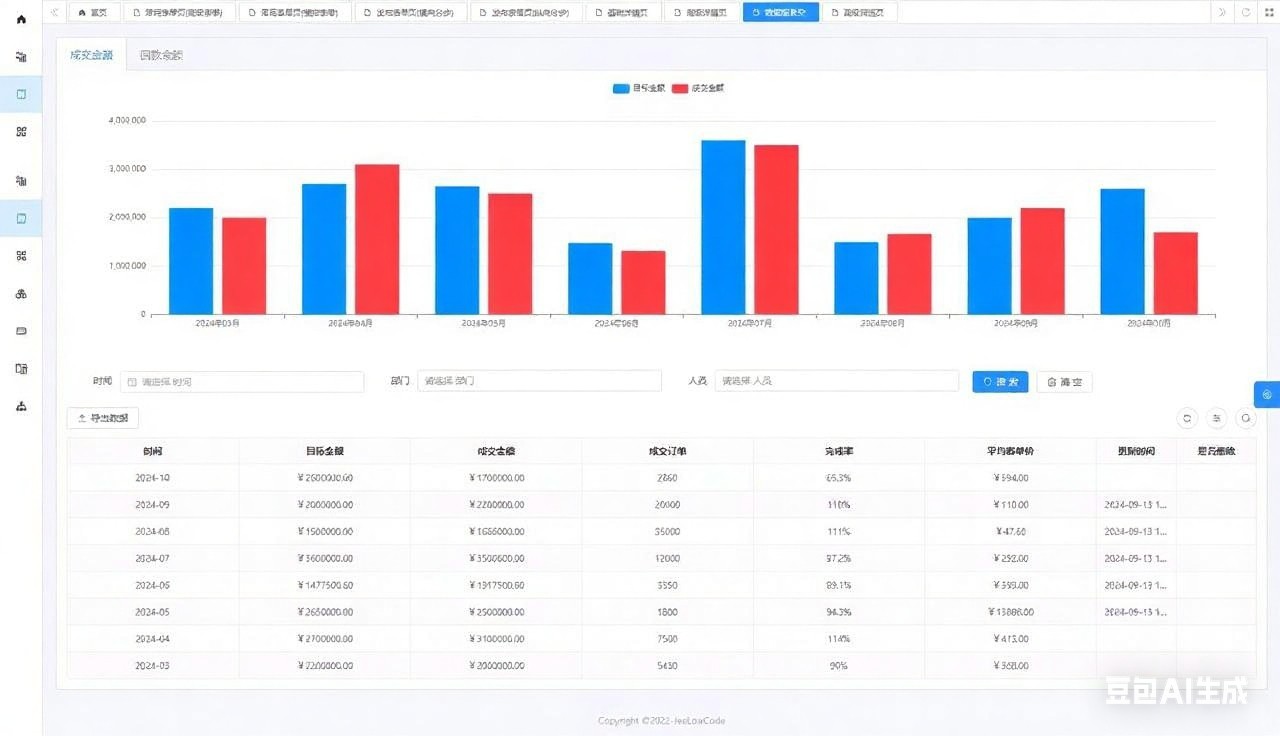1280x736 pixels.
Task: Click the tallest blue bar in the chart
Action: pos(723,227)
